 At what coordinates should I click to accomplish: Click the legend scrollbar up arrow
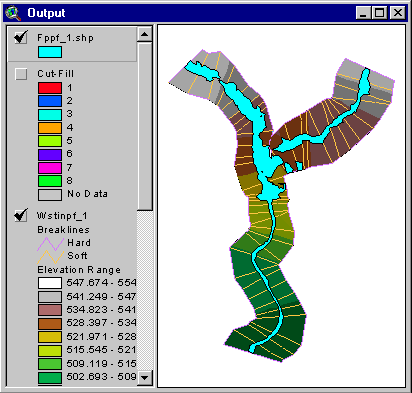(145, 34)
